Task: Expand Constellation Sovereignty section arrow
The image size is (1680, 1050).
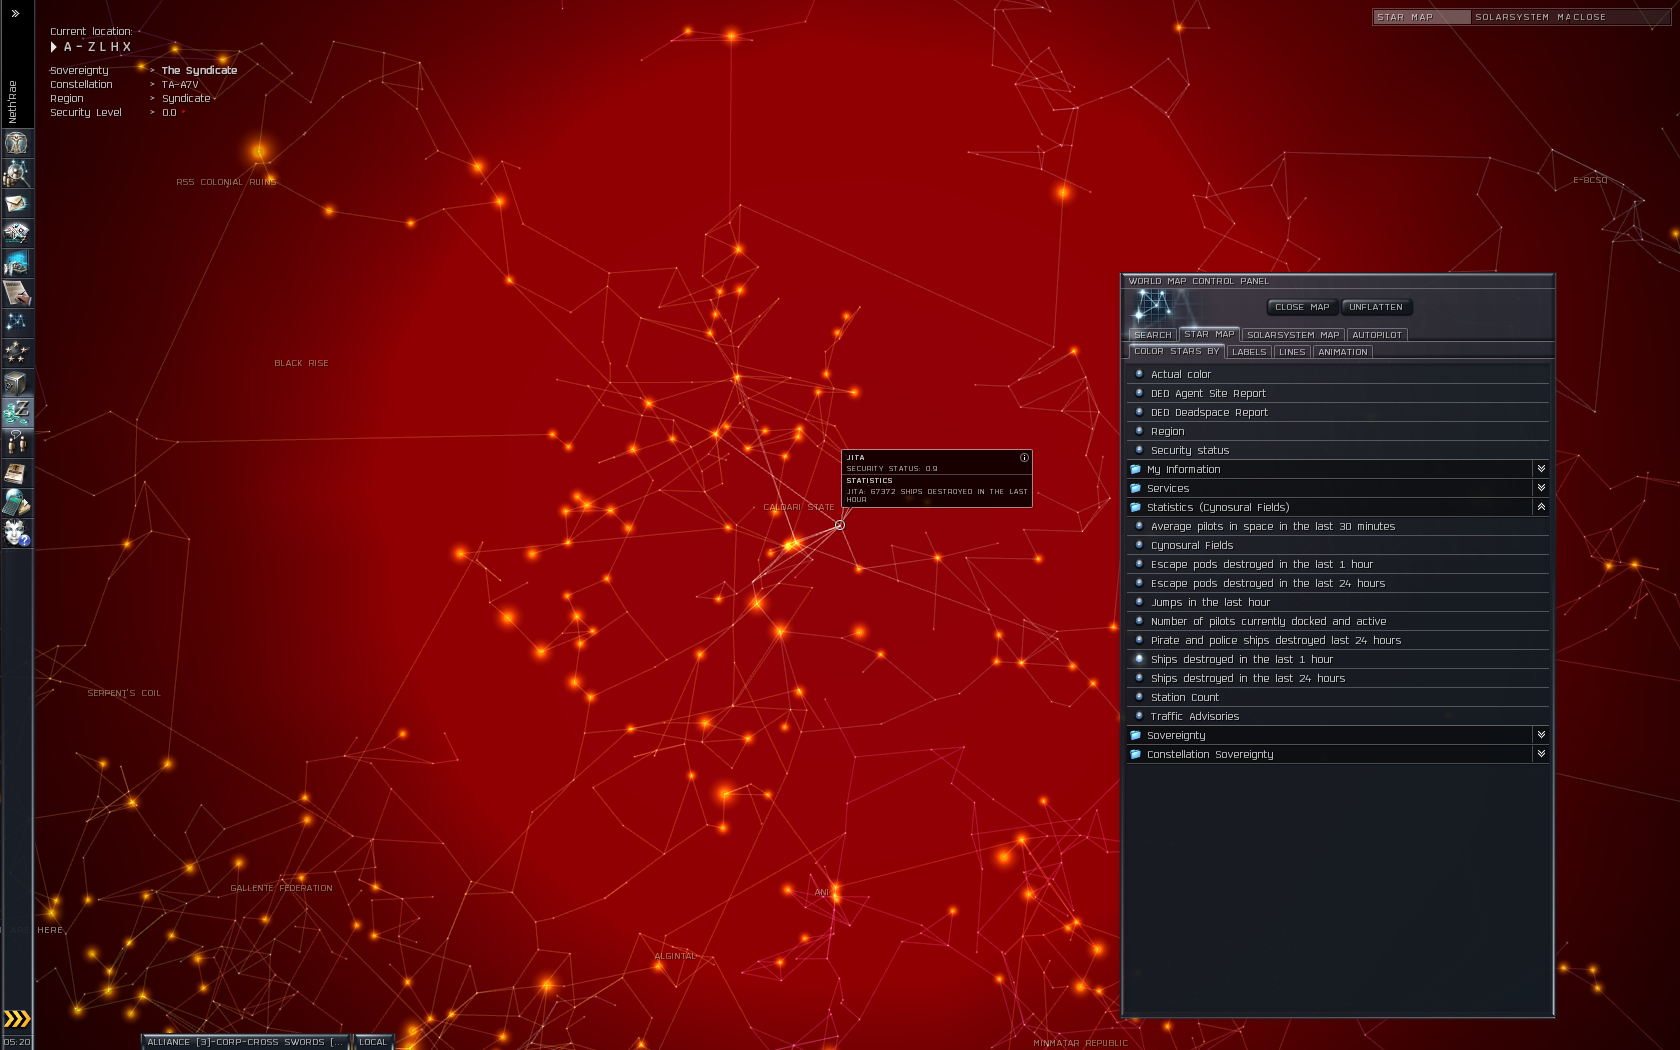Action: 1541,754
